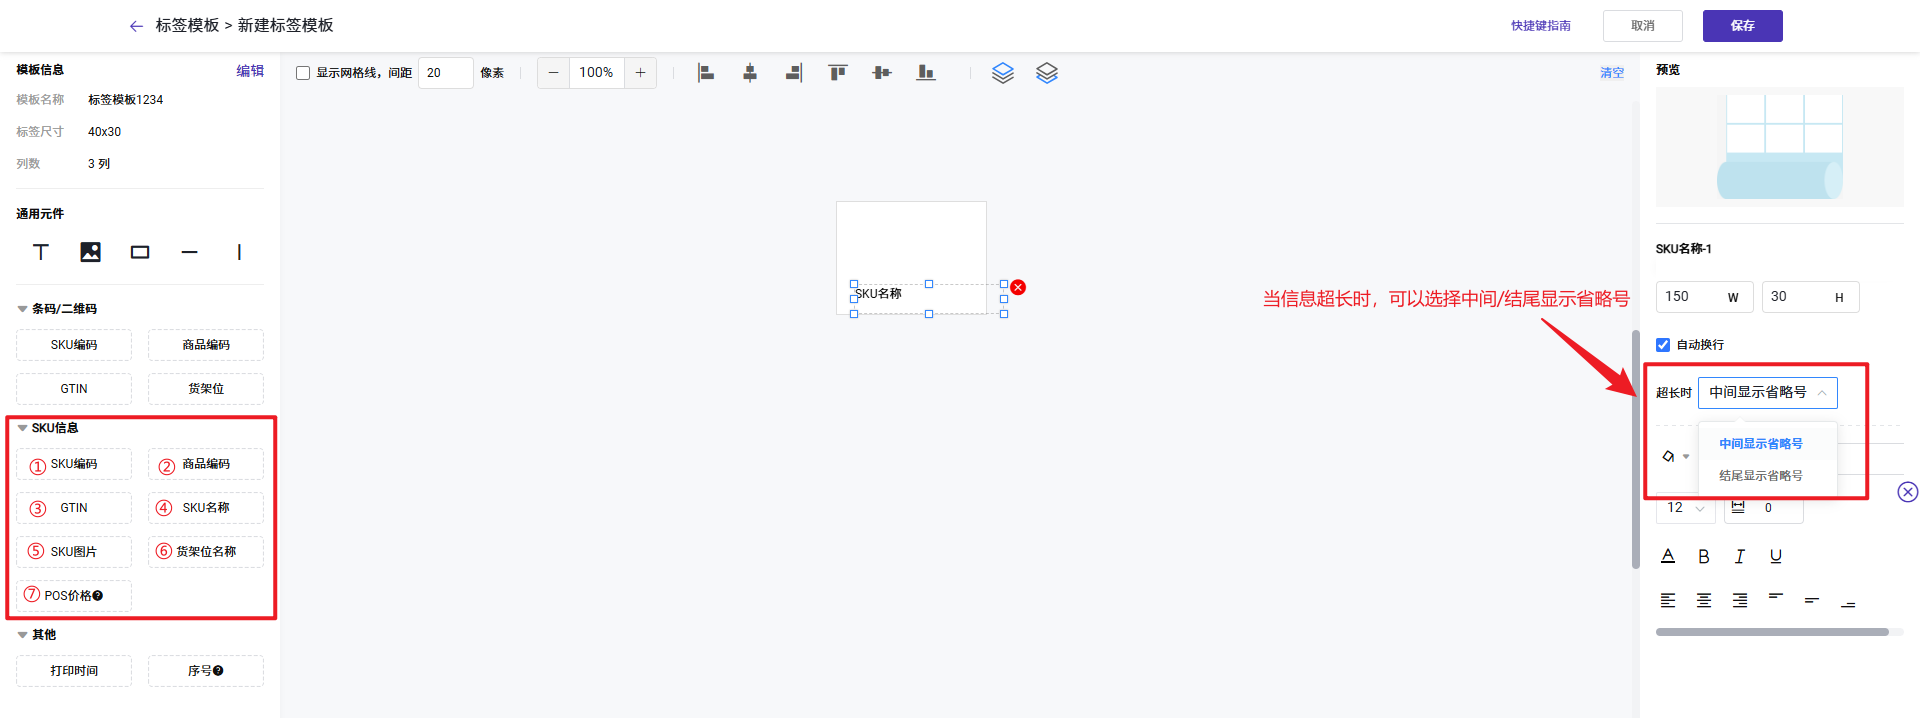Choose 中间显示省略号 option
Image resolution: width=1920 pixels, height=718 pixels.
(1761, 444)
